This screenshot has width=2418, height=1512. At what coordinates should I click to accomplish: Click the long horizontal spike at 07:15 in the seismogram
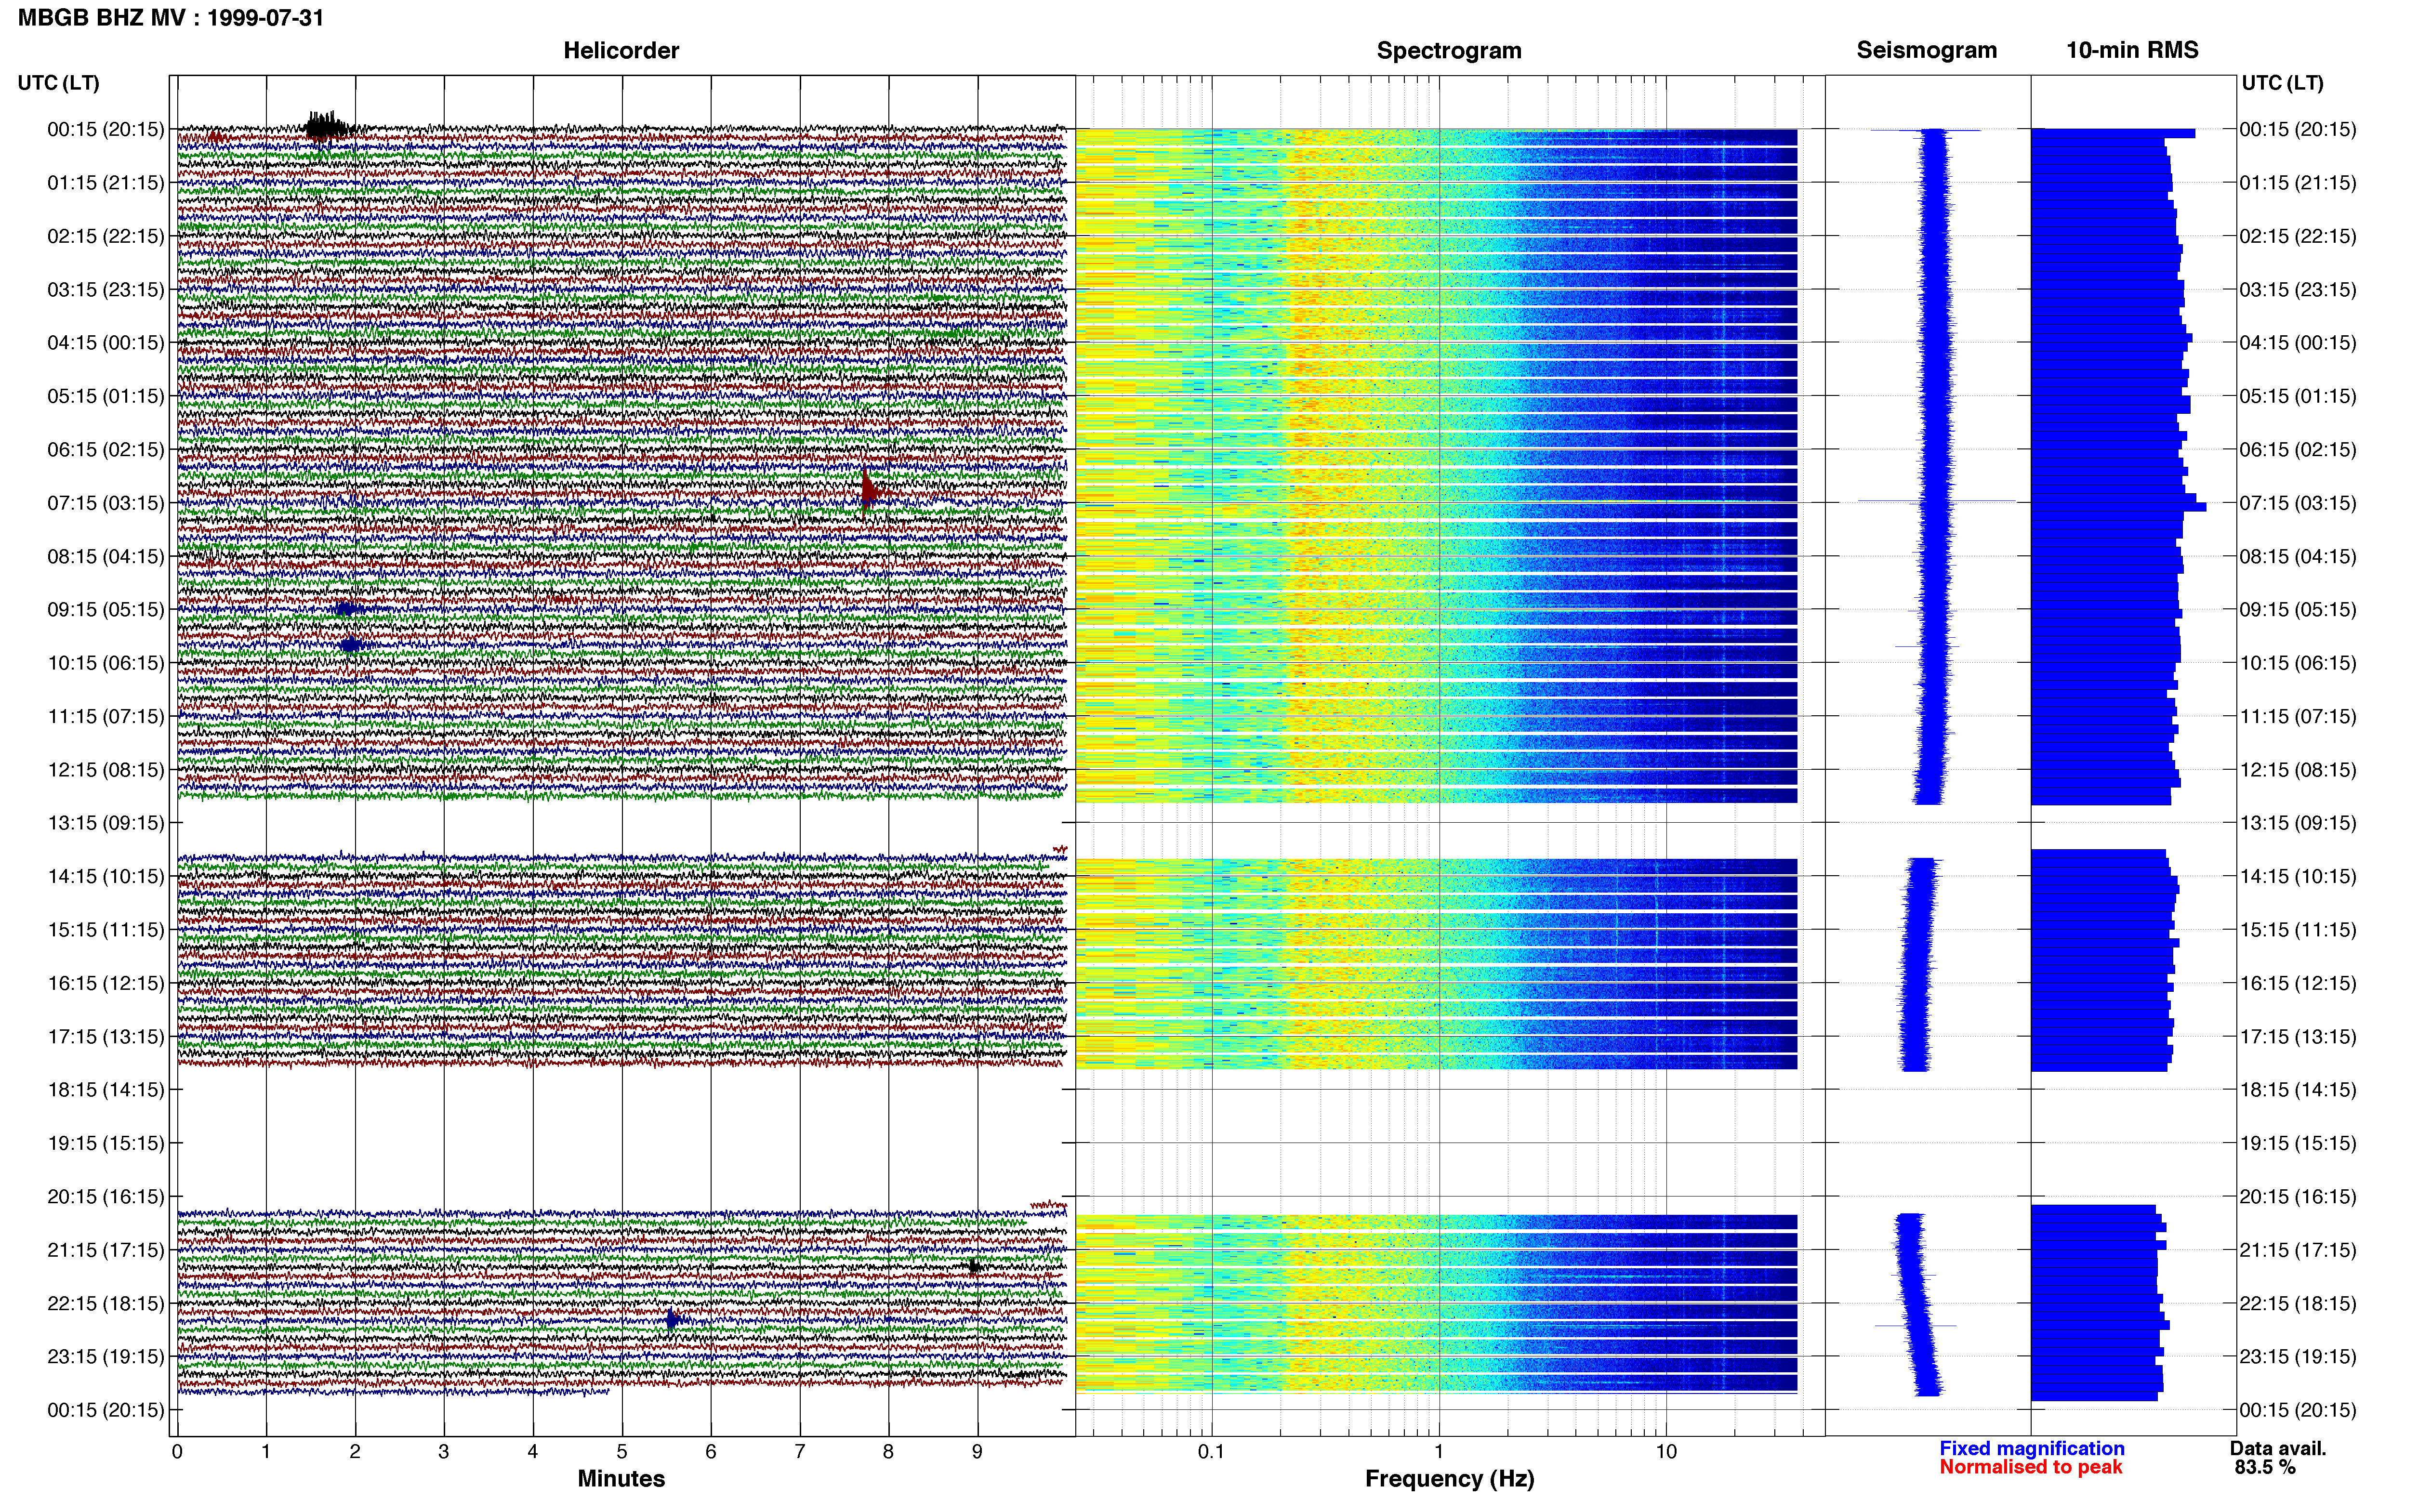[x=1936, y=501]
